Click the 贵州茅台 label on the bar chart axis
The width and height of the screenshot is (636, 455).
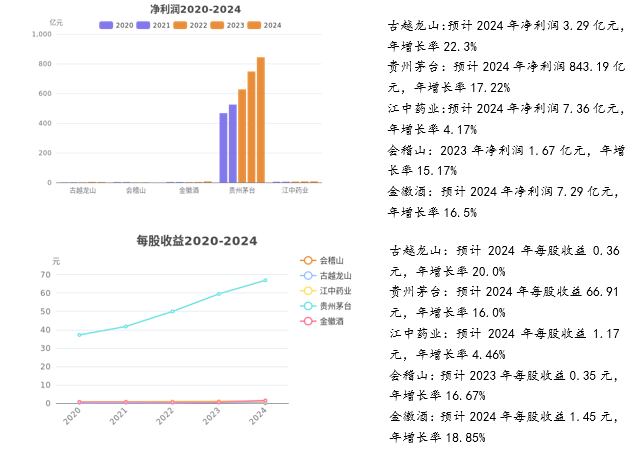(x=242, y=190)
